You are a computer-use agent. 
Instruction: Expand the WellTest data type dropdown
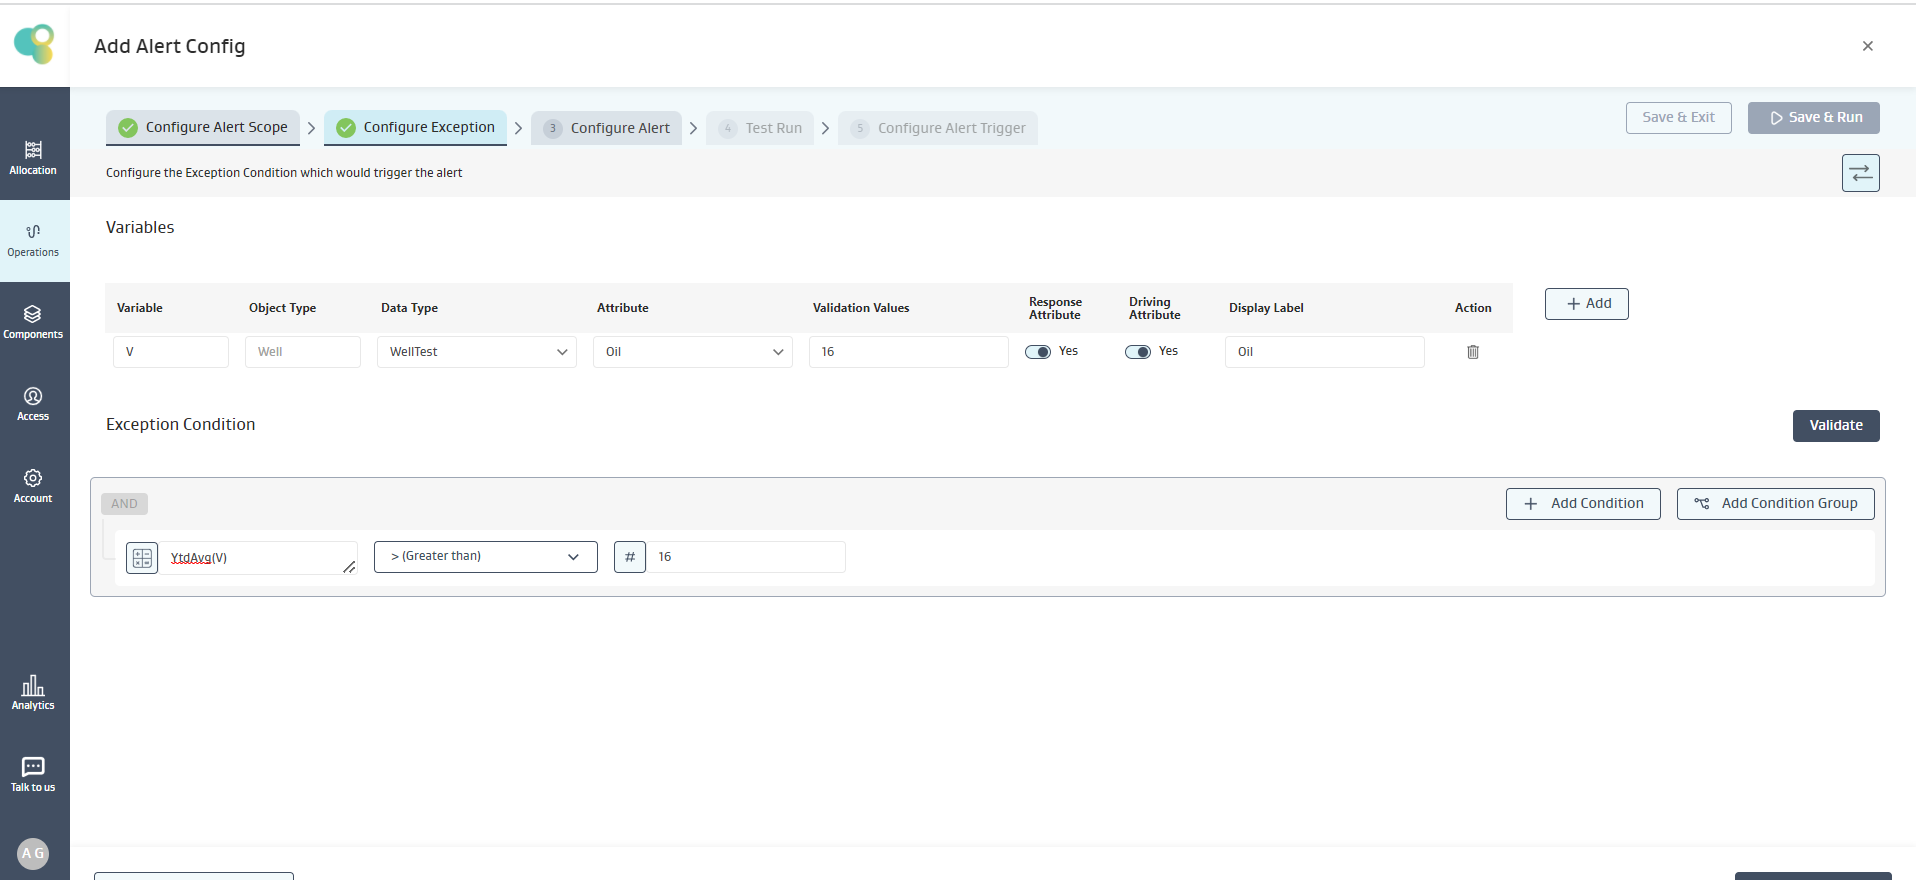476,352
